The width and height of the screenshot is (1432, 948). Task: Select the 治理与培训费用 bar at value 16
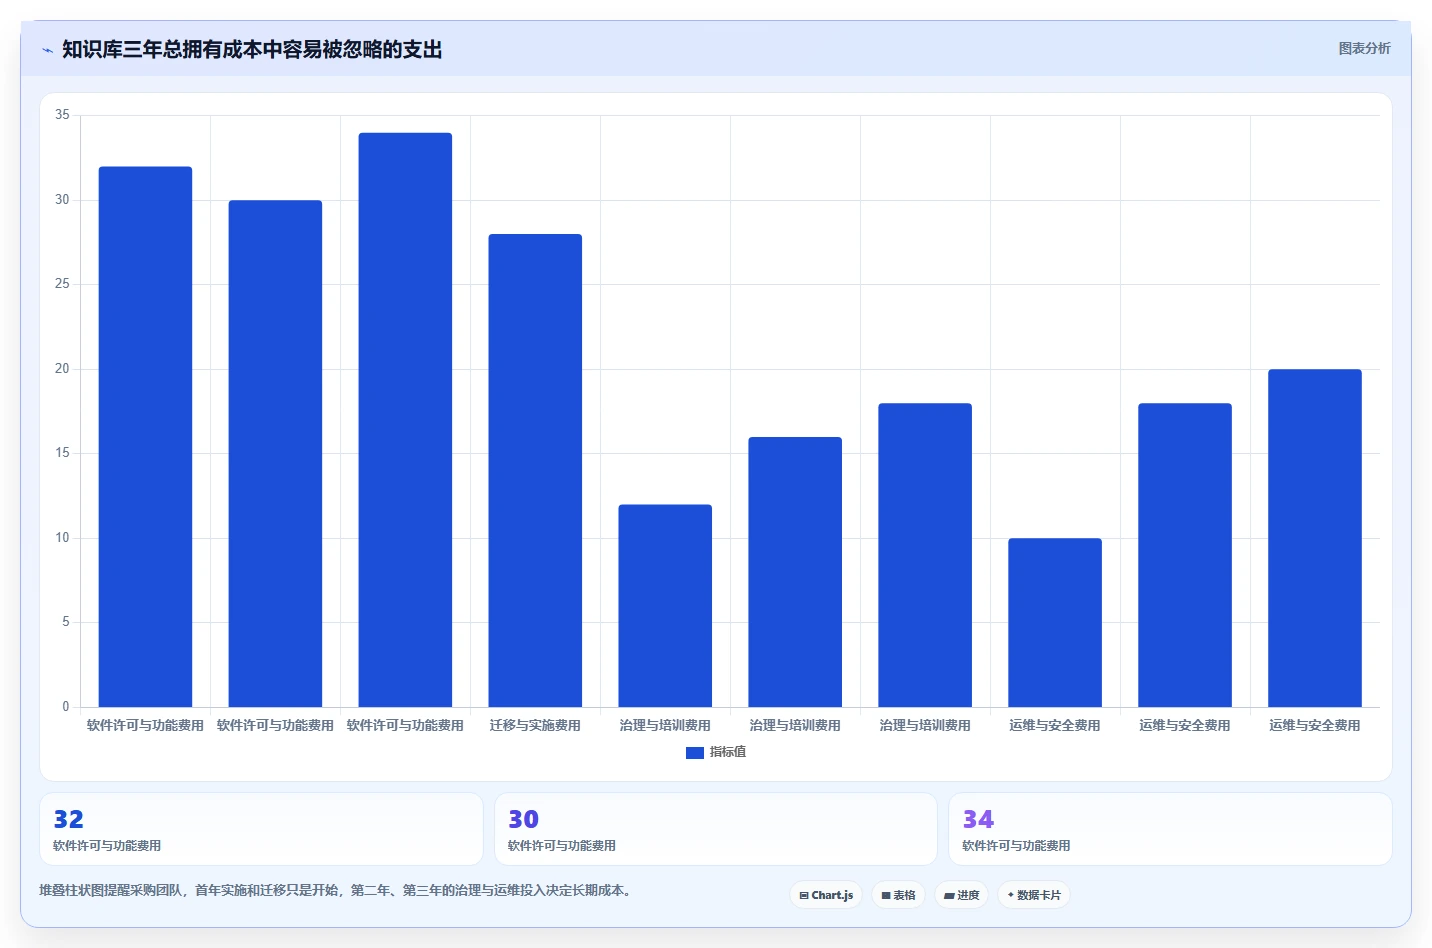pos(795,572)
